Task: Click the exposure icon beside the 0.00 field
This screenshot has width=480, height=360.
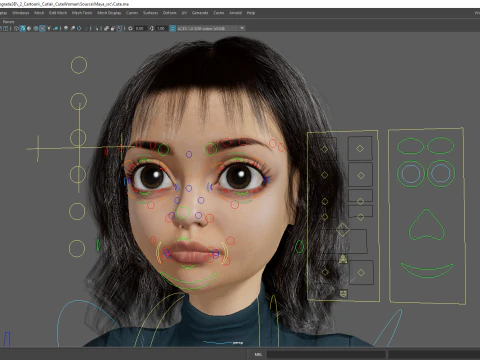Action: coord(130,28)
